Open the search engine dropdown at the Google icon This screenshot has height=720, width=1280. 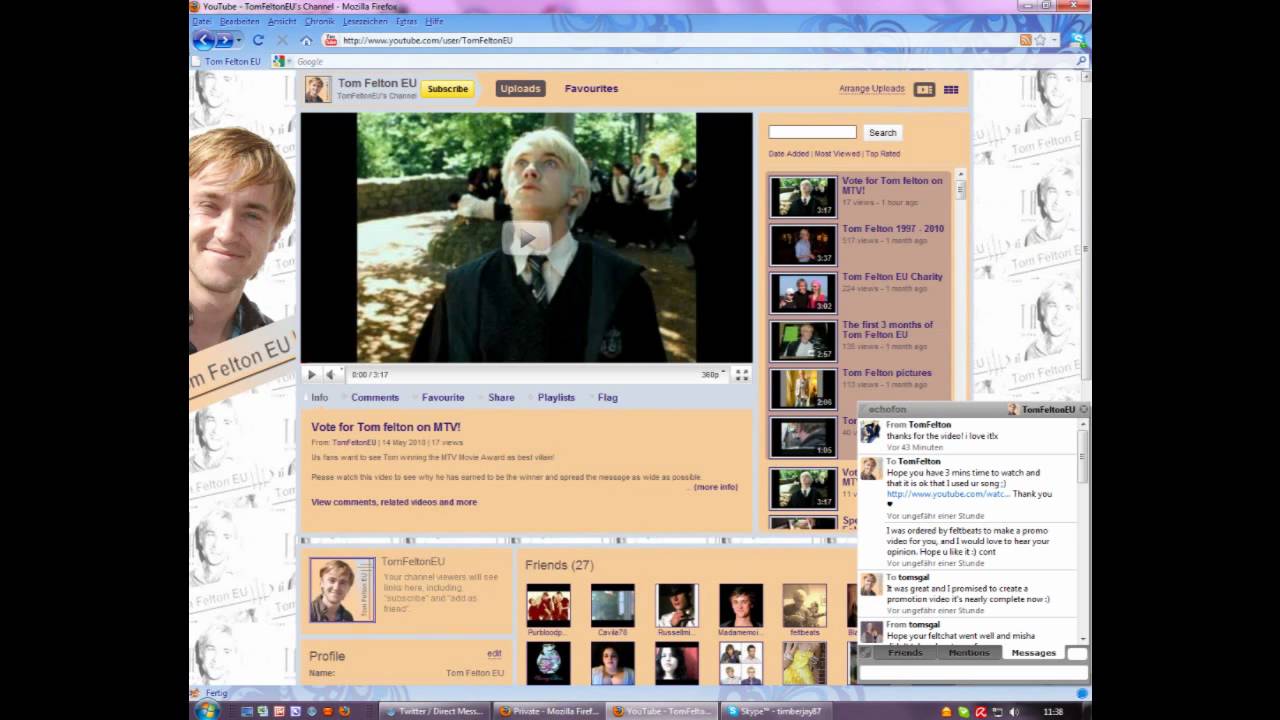[282, 61]
